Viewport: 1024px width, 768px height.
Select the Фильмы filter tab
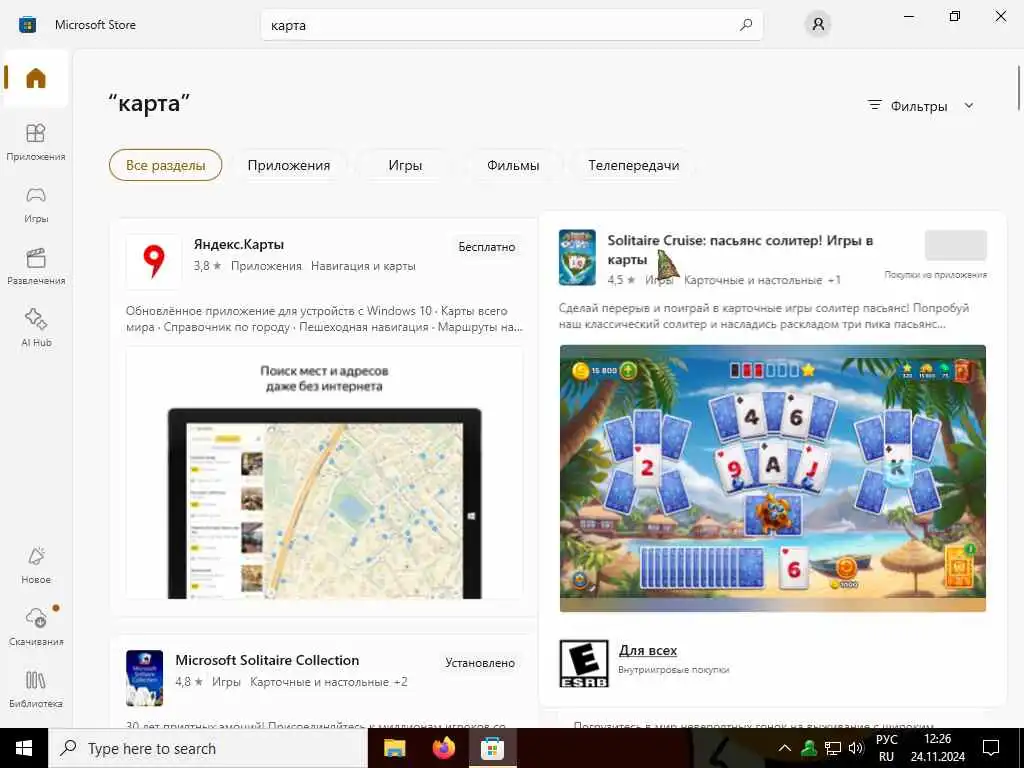click(x=513, y=165)
